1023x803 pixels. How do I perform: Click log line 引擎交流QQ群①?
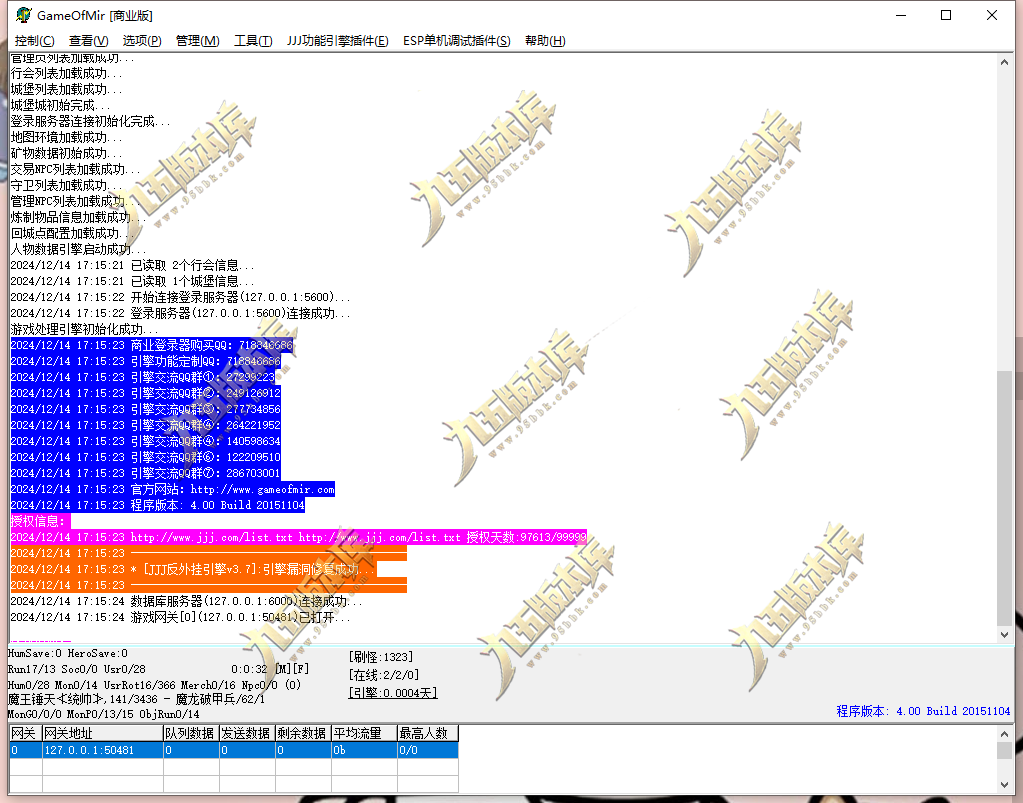143,377
